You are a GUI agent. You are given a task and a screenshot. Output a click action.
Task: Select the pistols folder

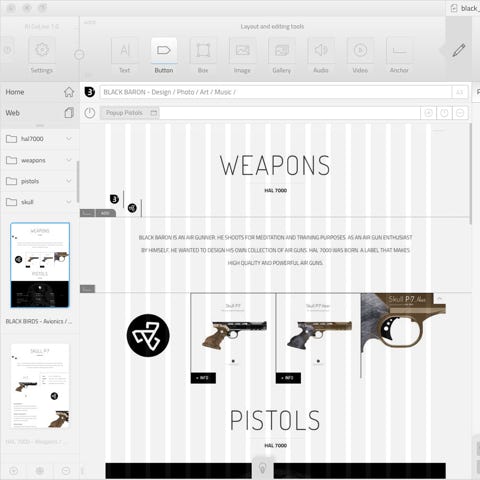[39, 181]
